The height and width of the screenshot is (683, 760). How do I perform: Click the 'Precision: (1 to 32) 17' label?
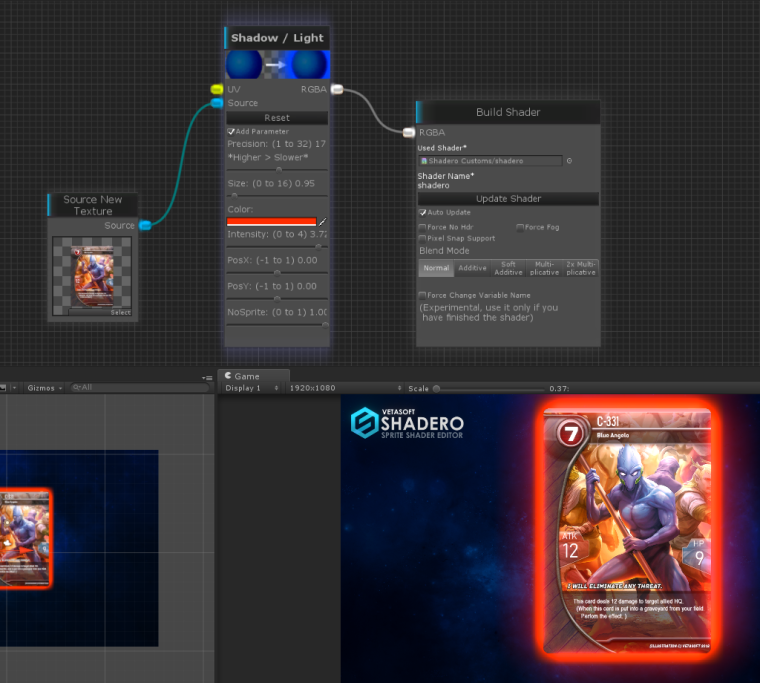click(x=276, y=144)
